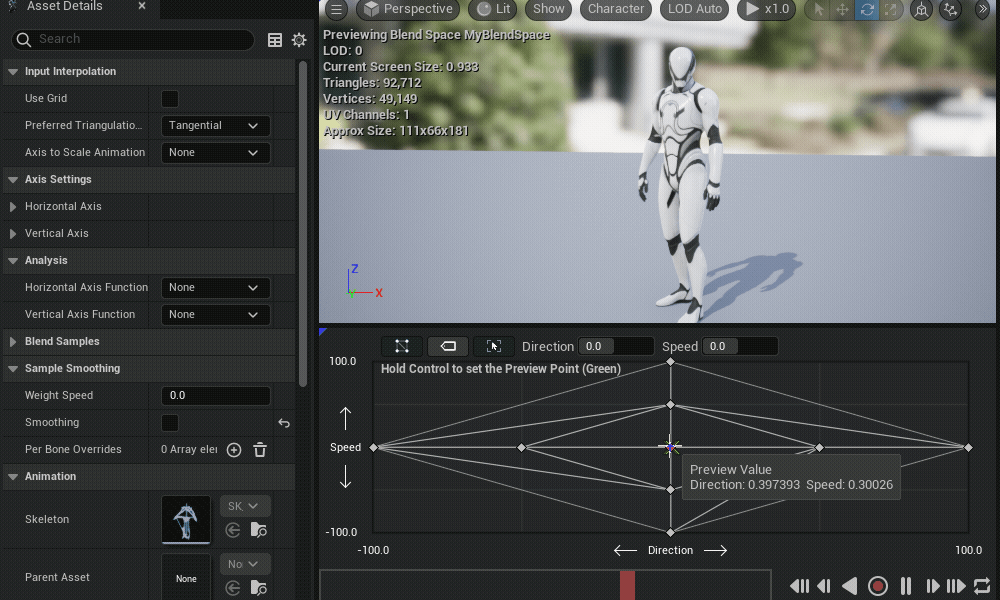Toggle triangulation display in blend space graph

coord(402,346)
